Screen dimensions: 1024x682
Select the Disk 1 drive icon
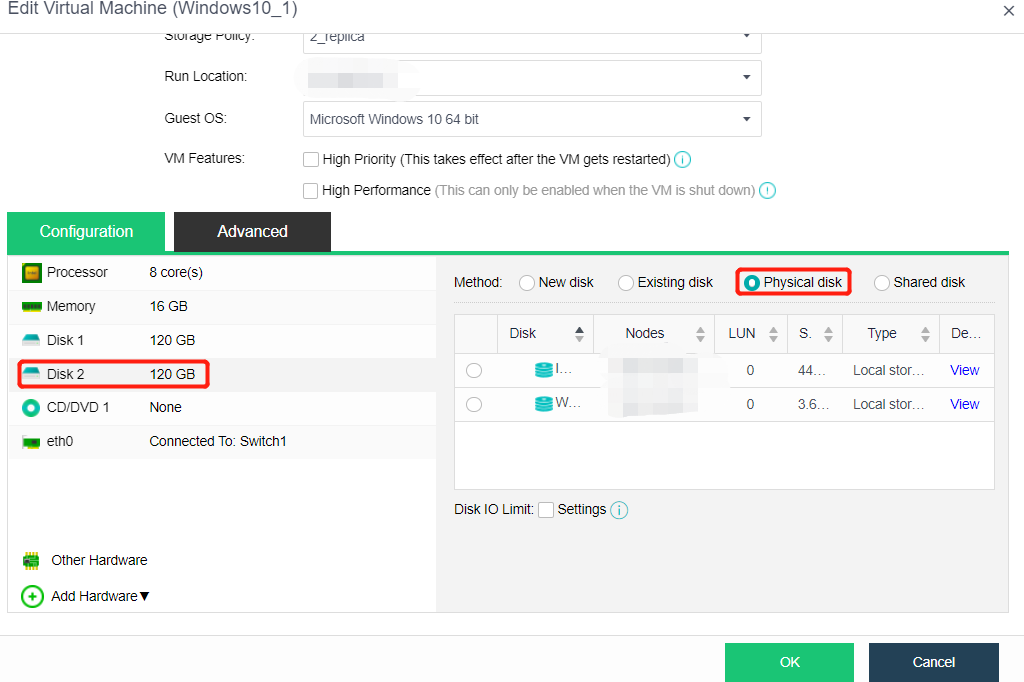pyautogui.click(x=32, y=340)
